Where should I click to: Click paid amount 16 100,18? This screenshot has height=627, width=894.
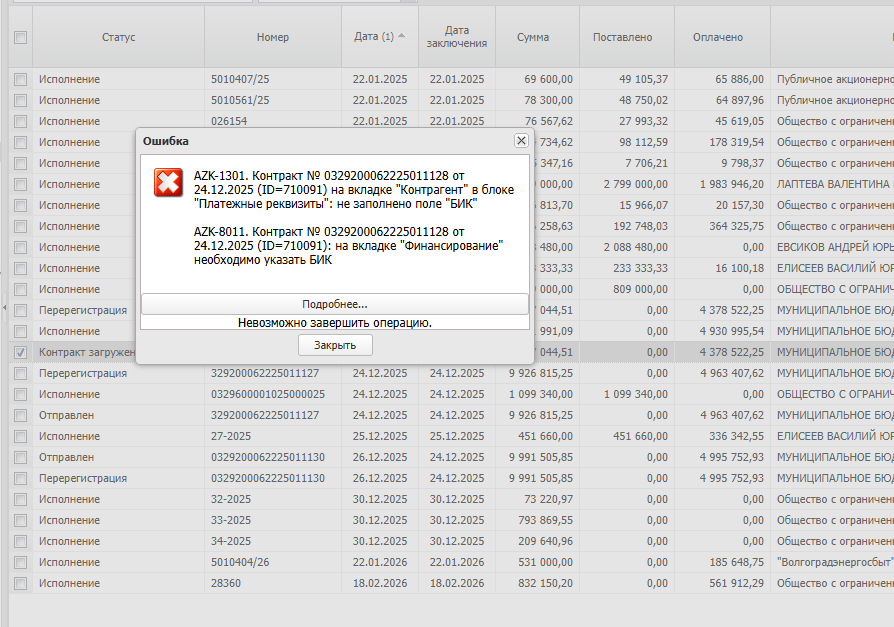pos(722,268)
